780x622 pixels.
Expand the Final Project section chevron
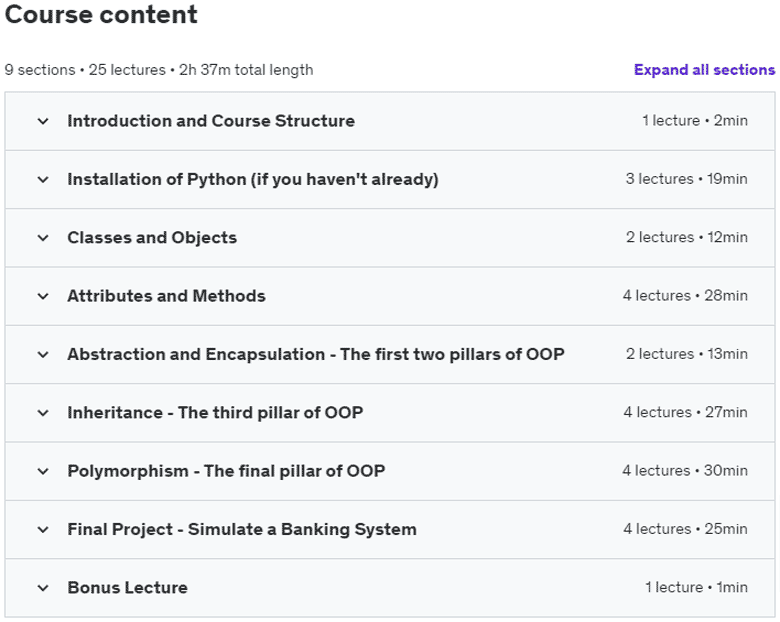pyautogui.click(x=43, y=529)
